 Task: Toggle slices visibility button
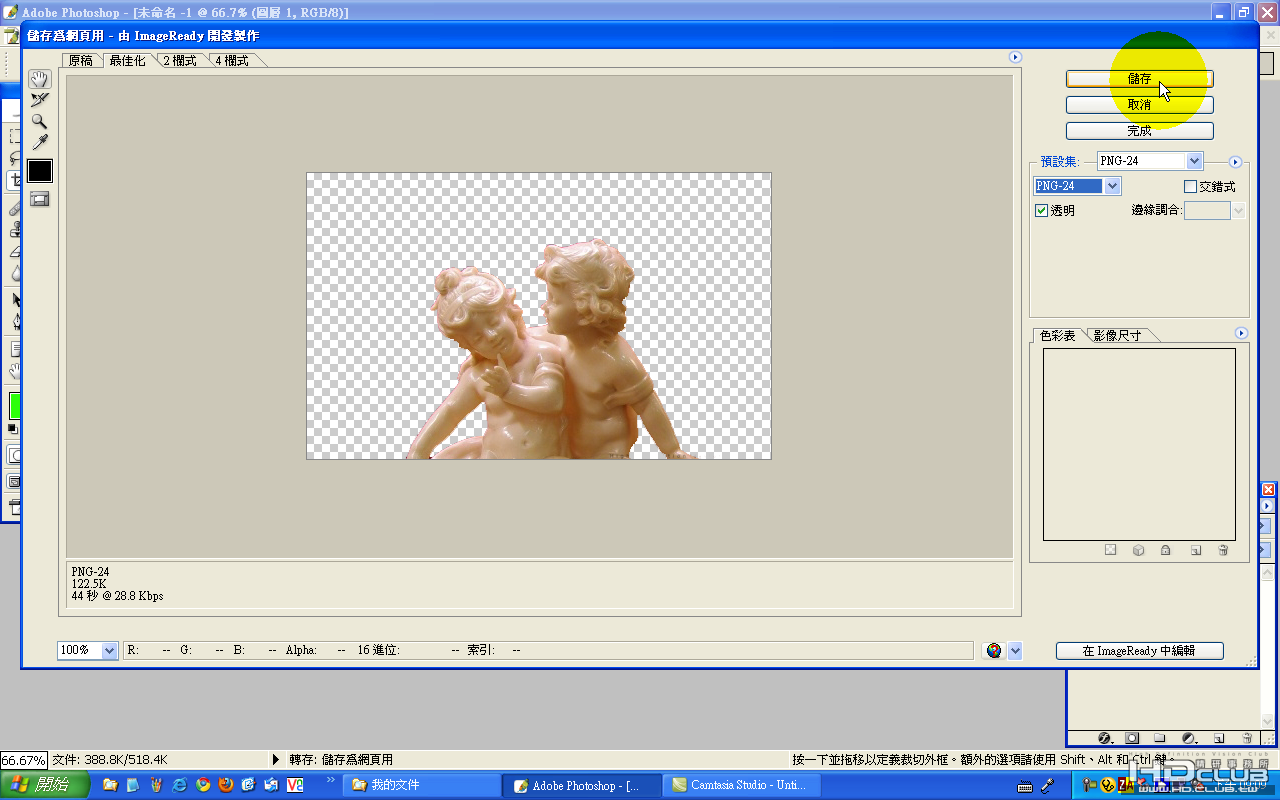point(40,199)
